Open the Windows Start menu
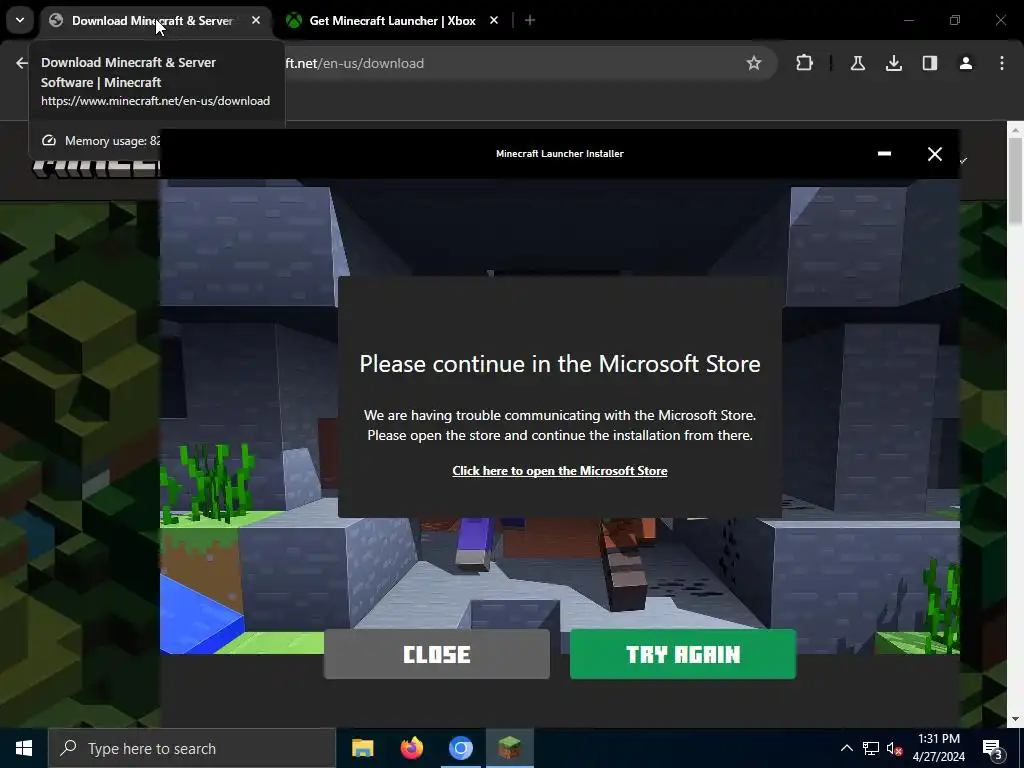Image resolution: width=1024 pixels, height=768 pixels. coord(24,748)
